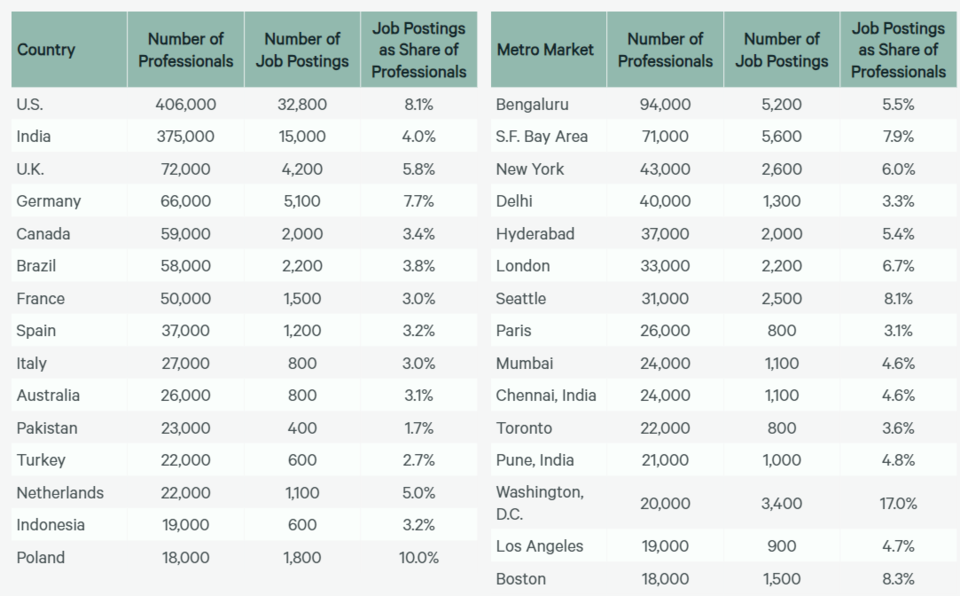960x596 pixels.
Task: Click Pakistan's 1.7% share value
Action: [417, 428]
